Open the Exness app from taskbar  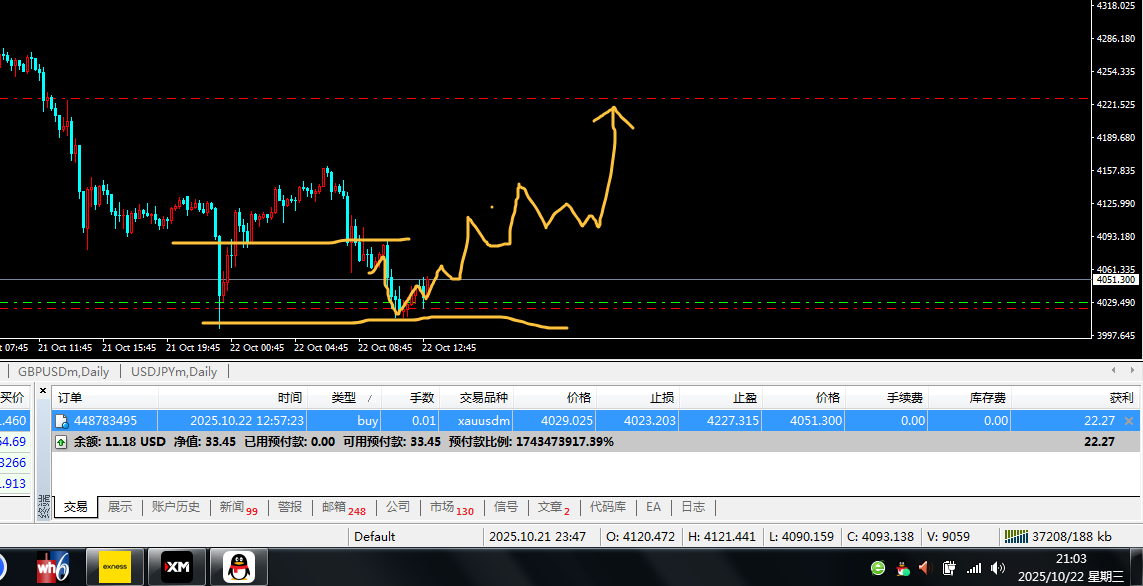click(115, 567)
